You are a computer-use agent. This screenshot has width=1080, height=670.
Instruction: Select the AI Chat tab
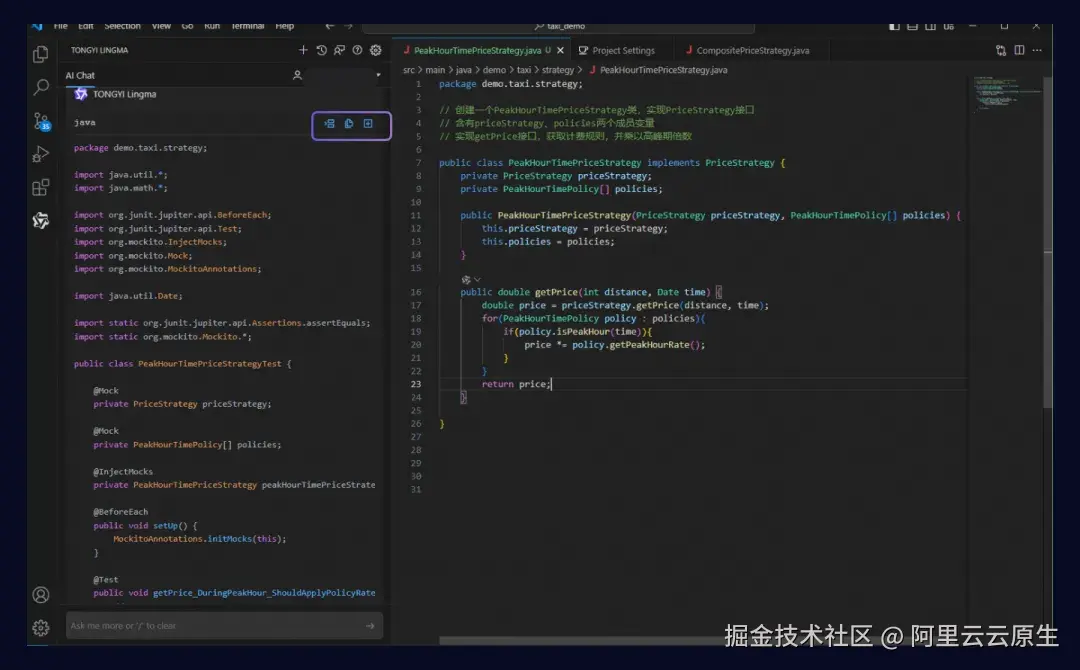pos(80,75)
